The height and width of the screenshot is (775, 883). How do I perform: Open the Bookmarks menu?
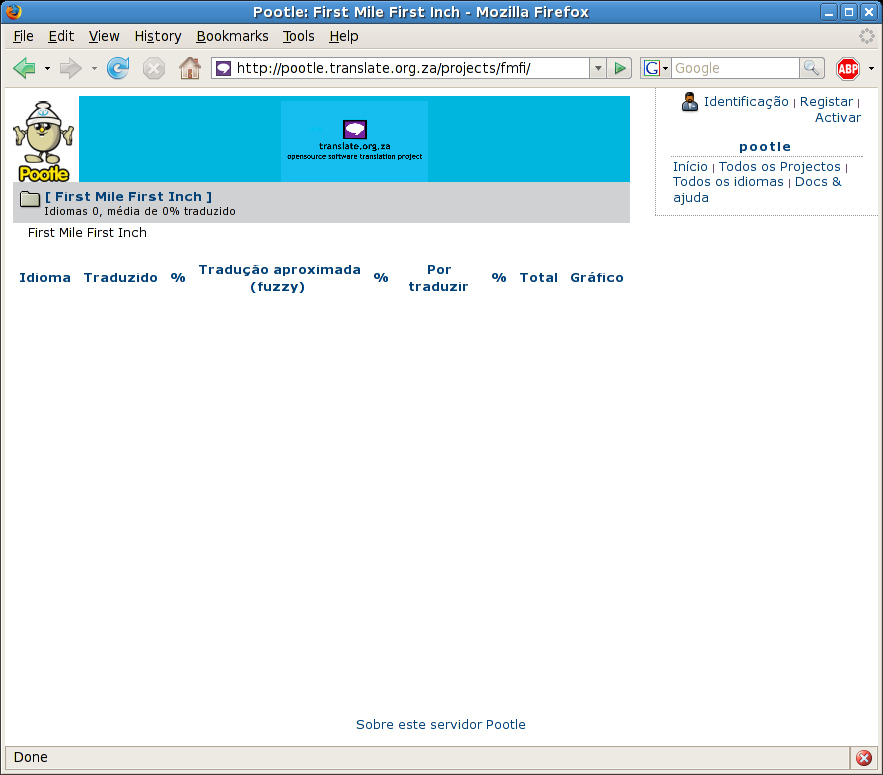[232, 36]
